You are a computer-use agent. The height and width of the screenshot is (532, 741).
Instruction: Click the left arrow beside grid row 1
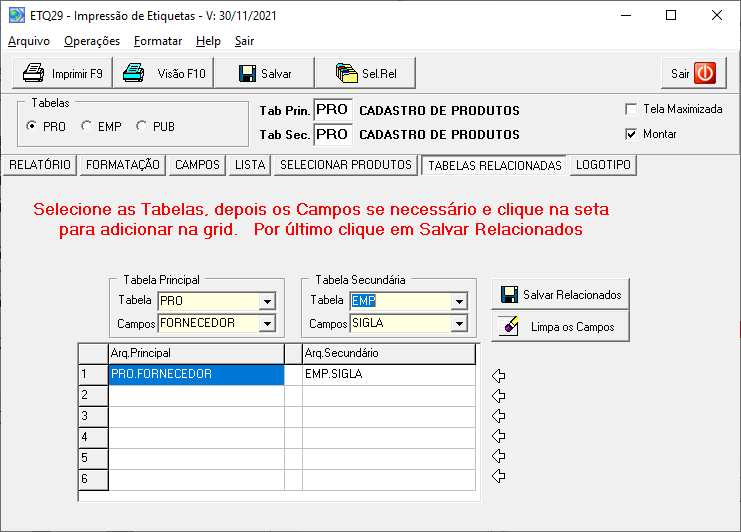point(499,376)
